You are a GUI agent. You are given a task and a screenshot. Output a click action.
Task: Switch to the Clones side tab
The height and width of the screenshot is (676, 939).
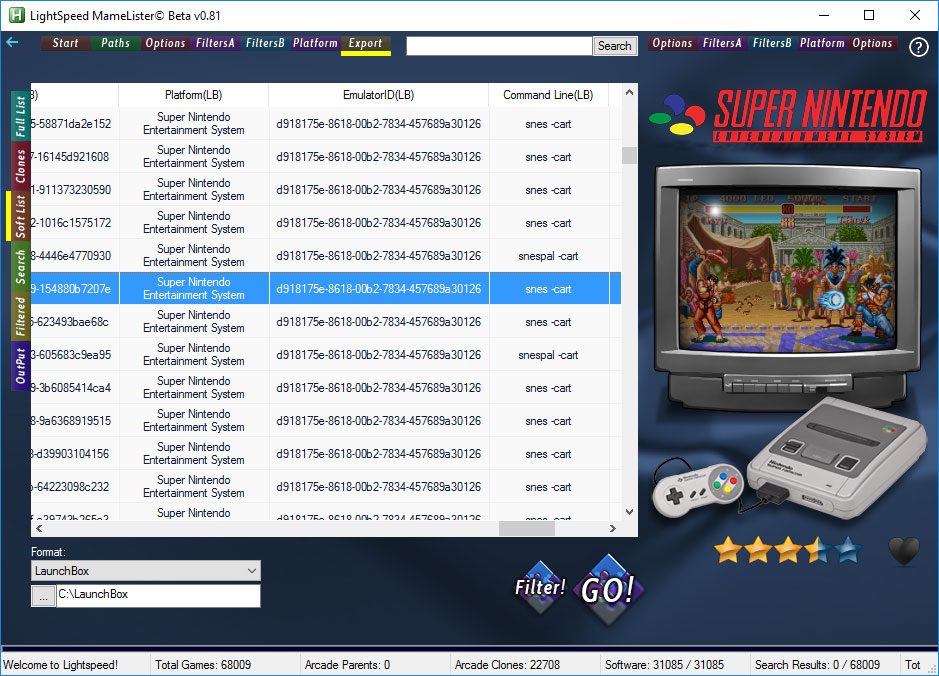coord(20,166)
